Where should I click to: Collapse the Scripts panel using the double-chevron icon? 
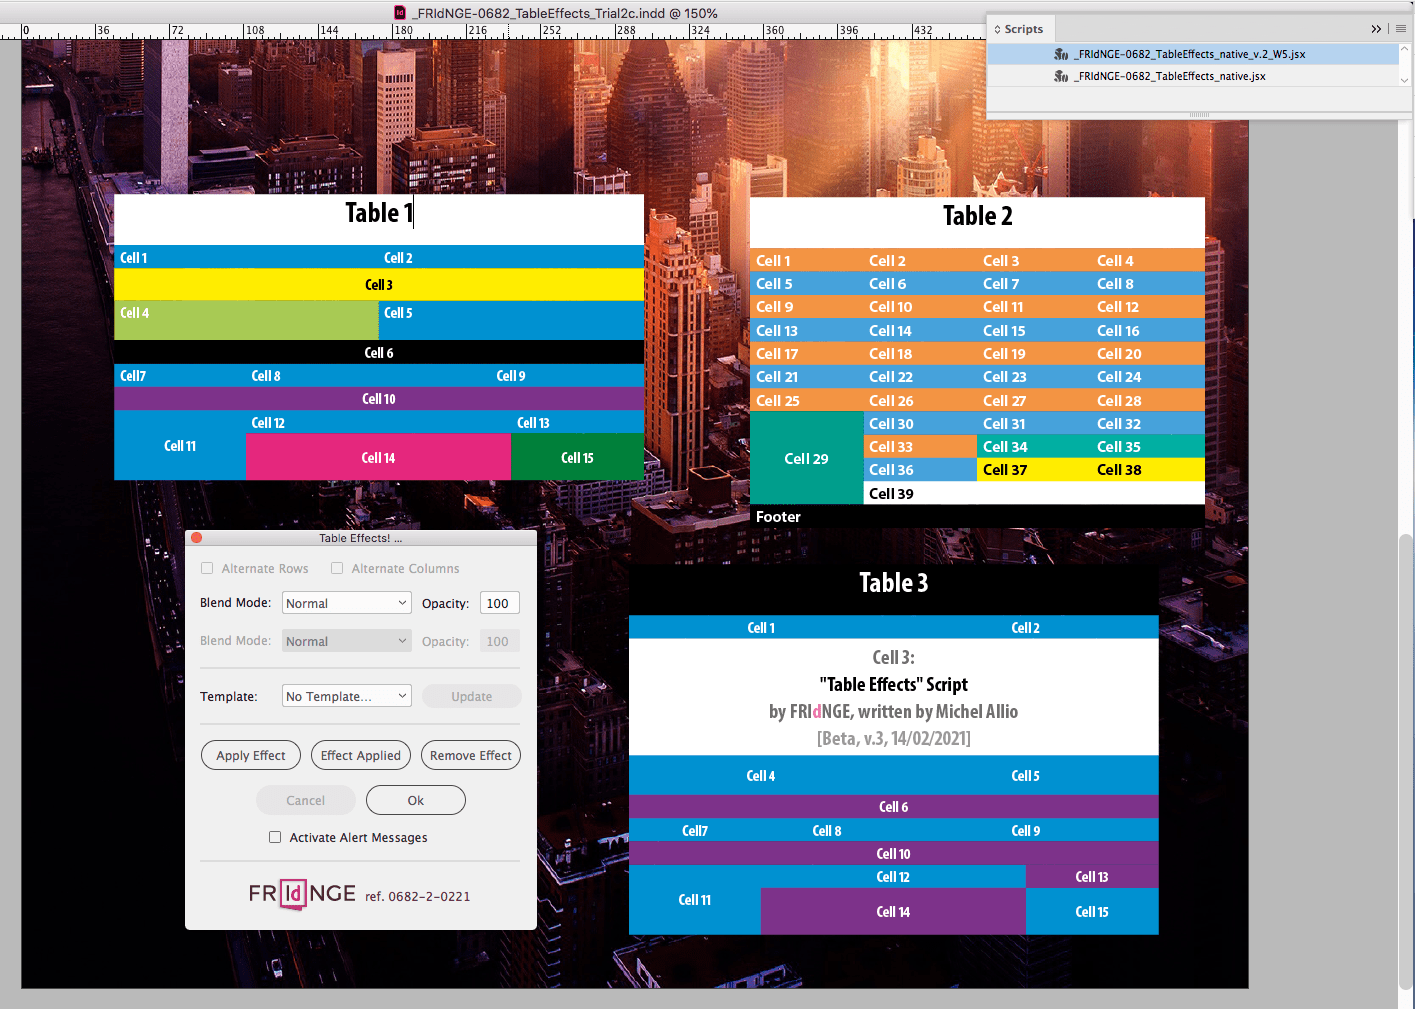(1376, 29)
